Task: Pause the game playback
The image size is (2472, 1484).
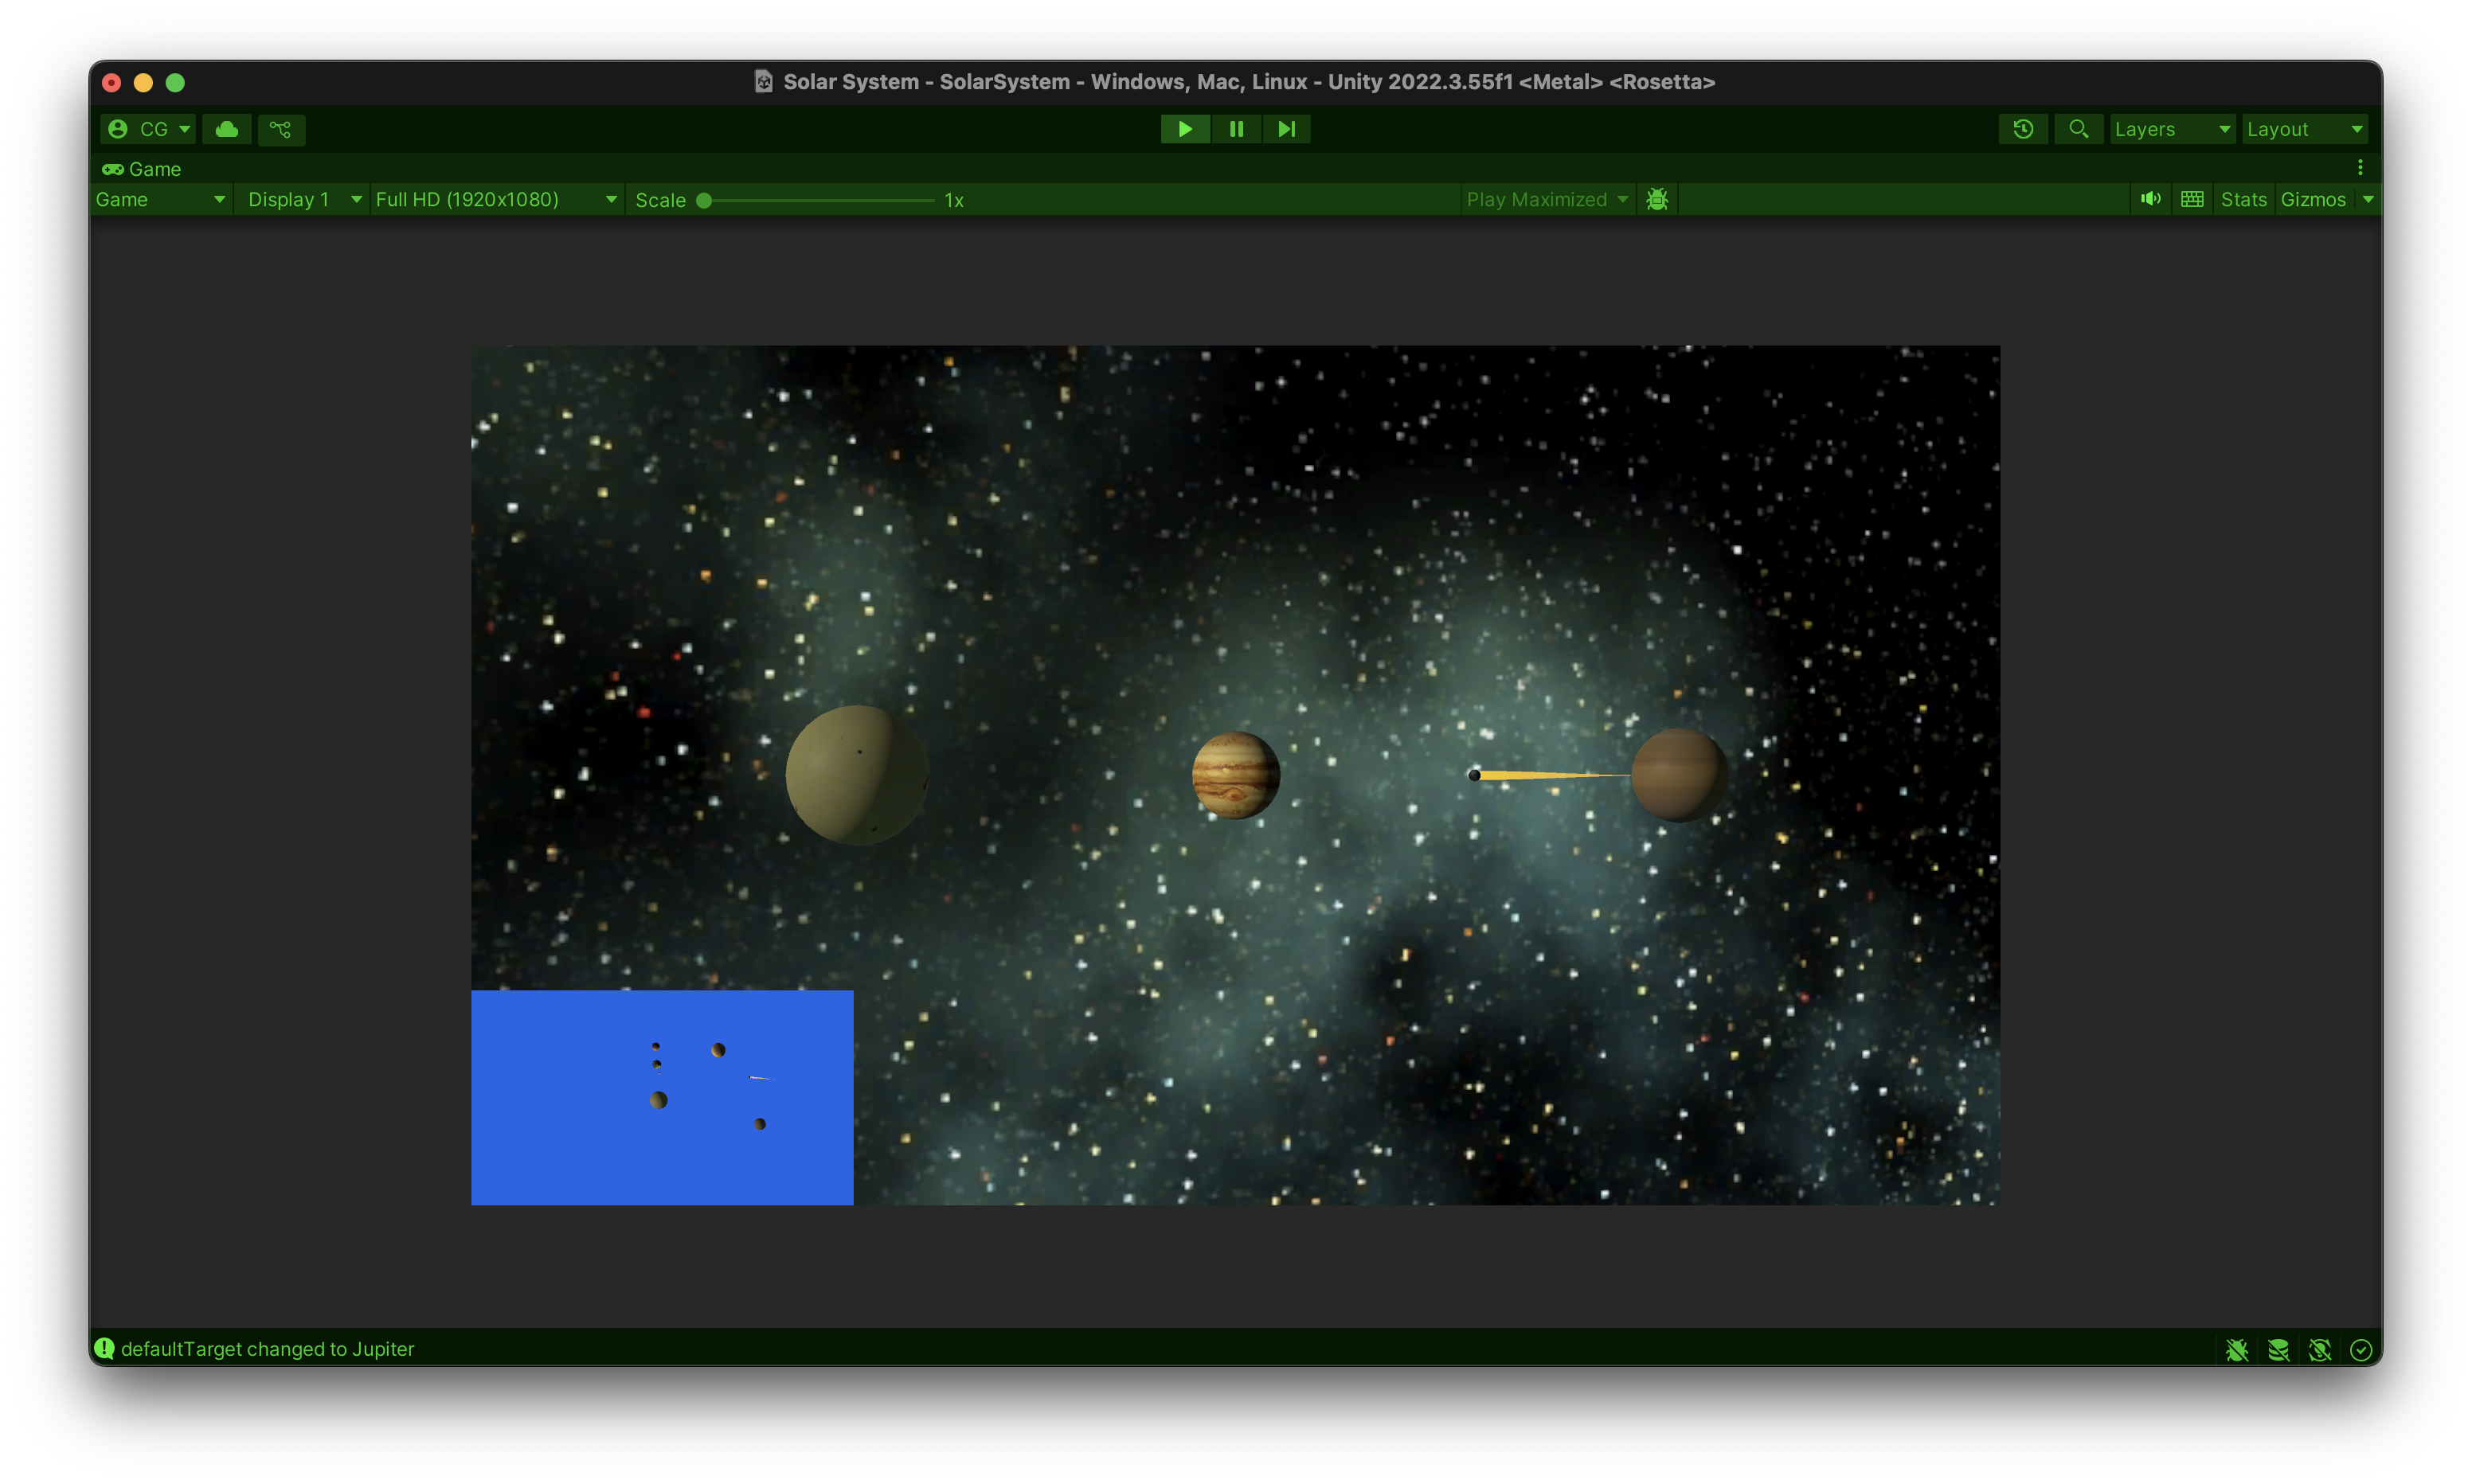Action: pyautogui.click(x=1236, y=129)
